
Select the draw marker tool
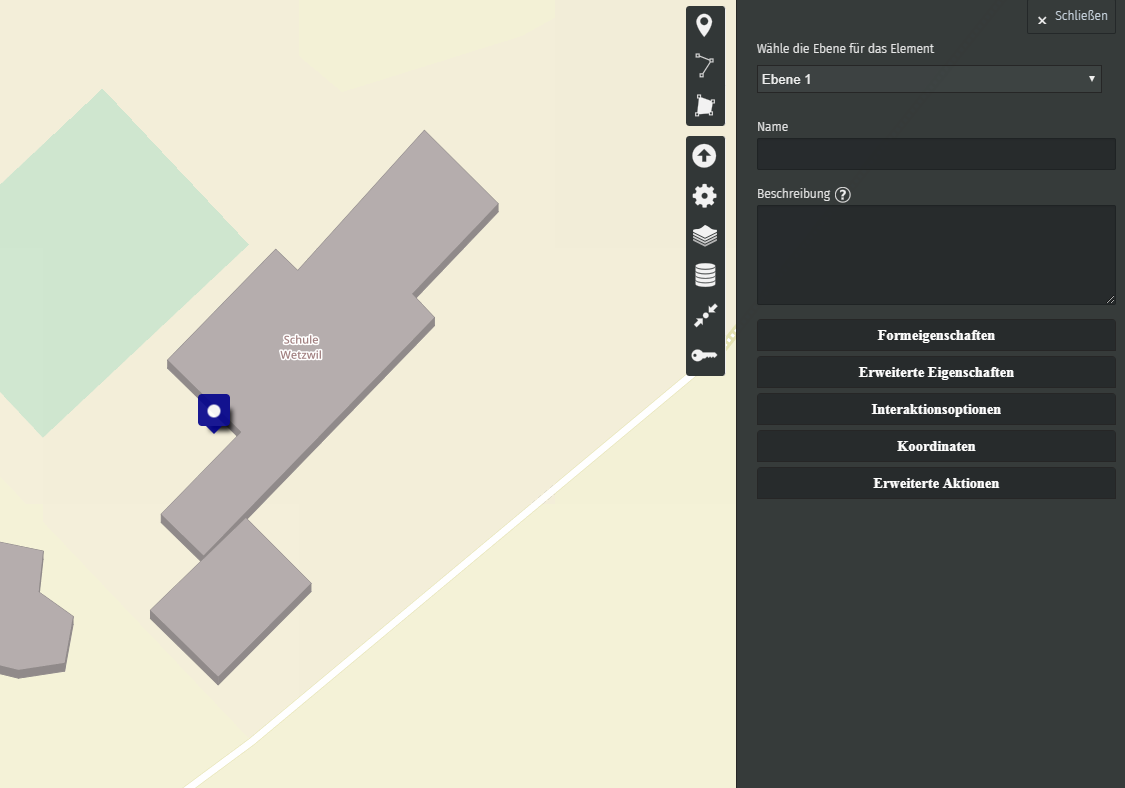(x=705, y=26)
